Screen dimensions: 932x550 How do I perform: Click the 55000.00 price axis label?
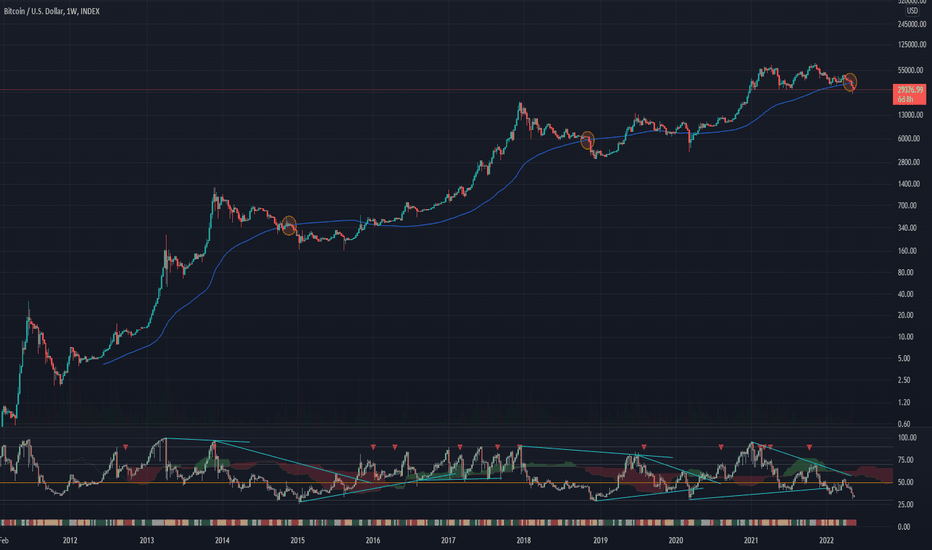tap(912, 70)
